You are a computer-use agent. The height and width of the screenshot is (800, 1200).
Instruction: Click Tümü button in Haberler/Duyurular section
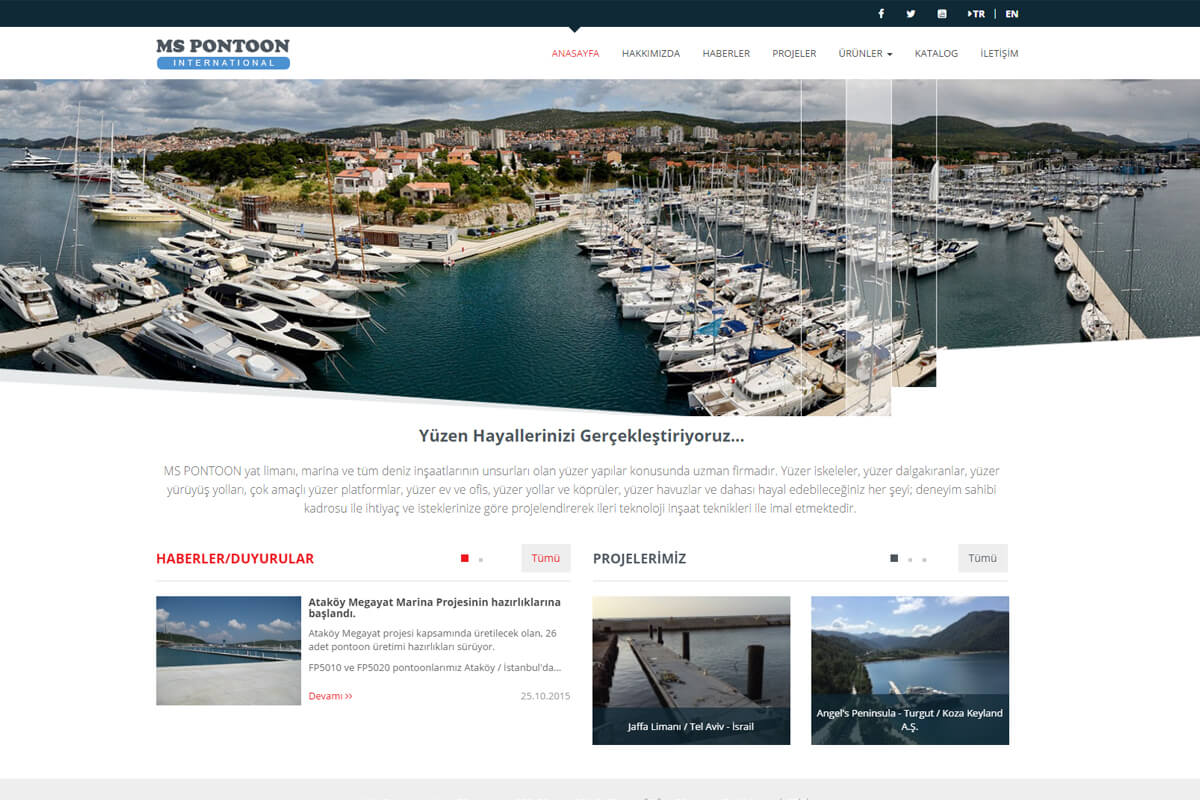coord(546,558)
